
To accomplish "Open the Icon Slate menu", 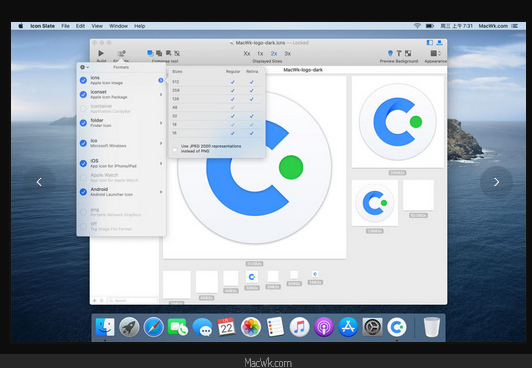I will tap(42, 26).
